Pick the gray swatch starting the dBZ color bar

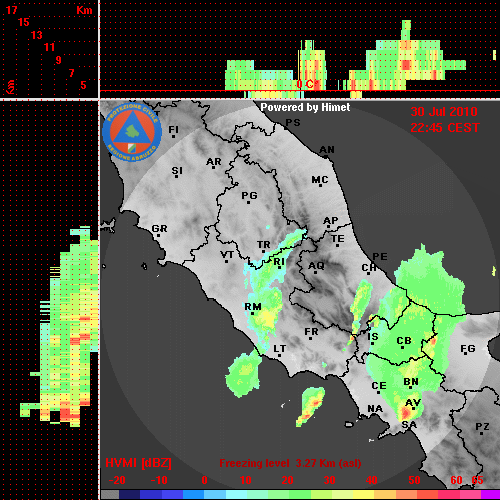110,494
